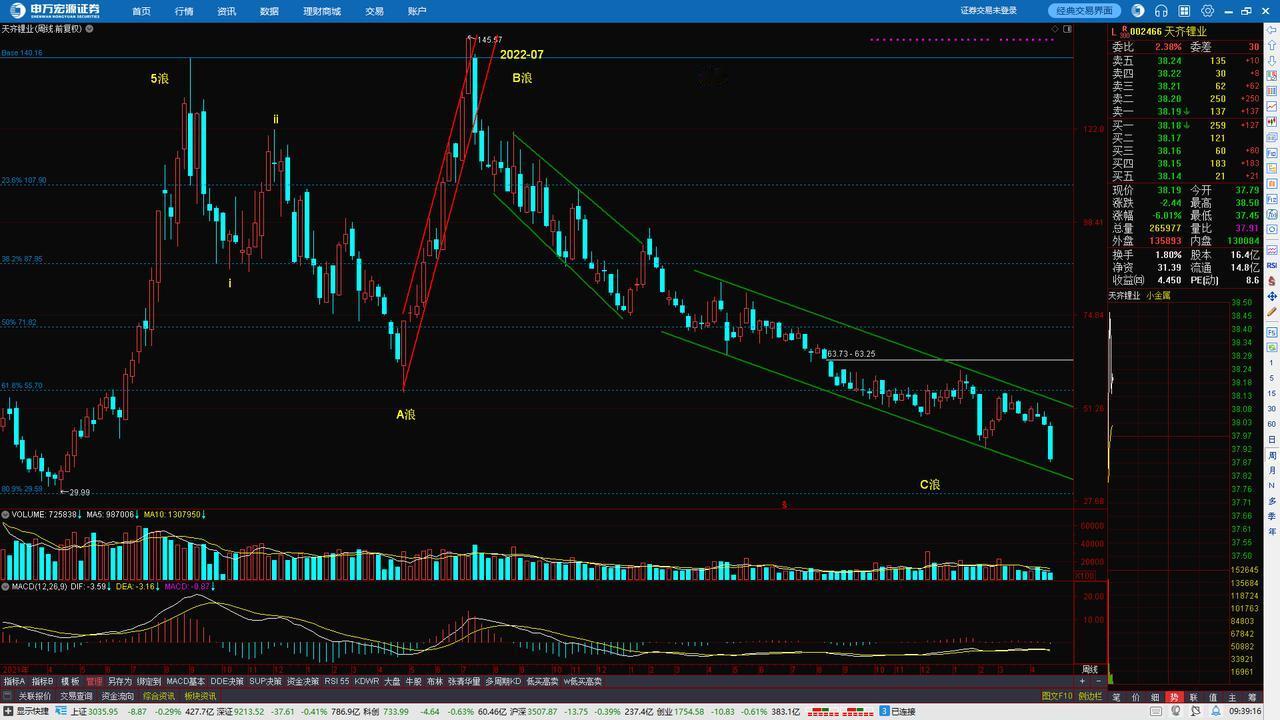Image resolution: width=1280 pixels, height=720 pixels.
Task: Click the settings circle icon beside stock name
Action: pyautogui.click(x=90, y=29)
